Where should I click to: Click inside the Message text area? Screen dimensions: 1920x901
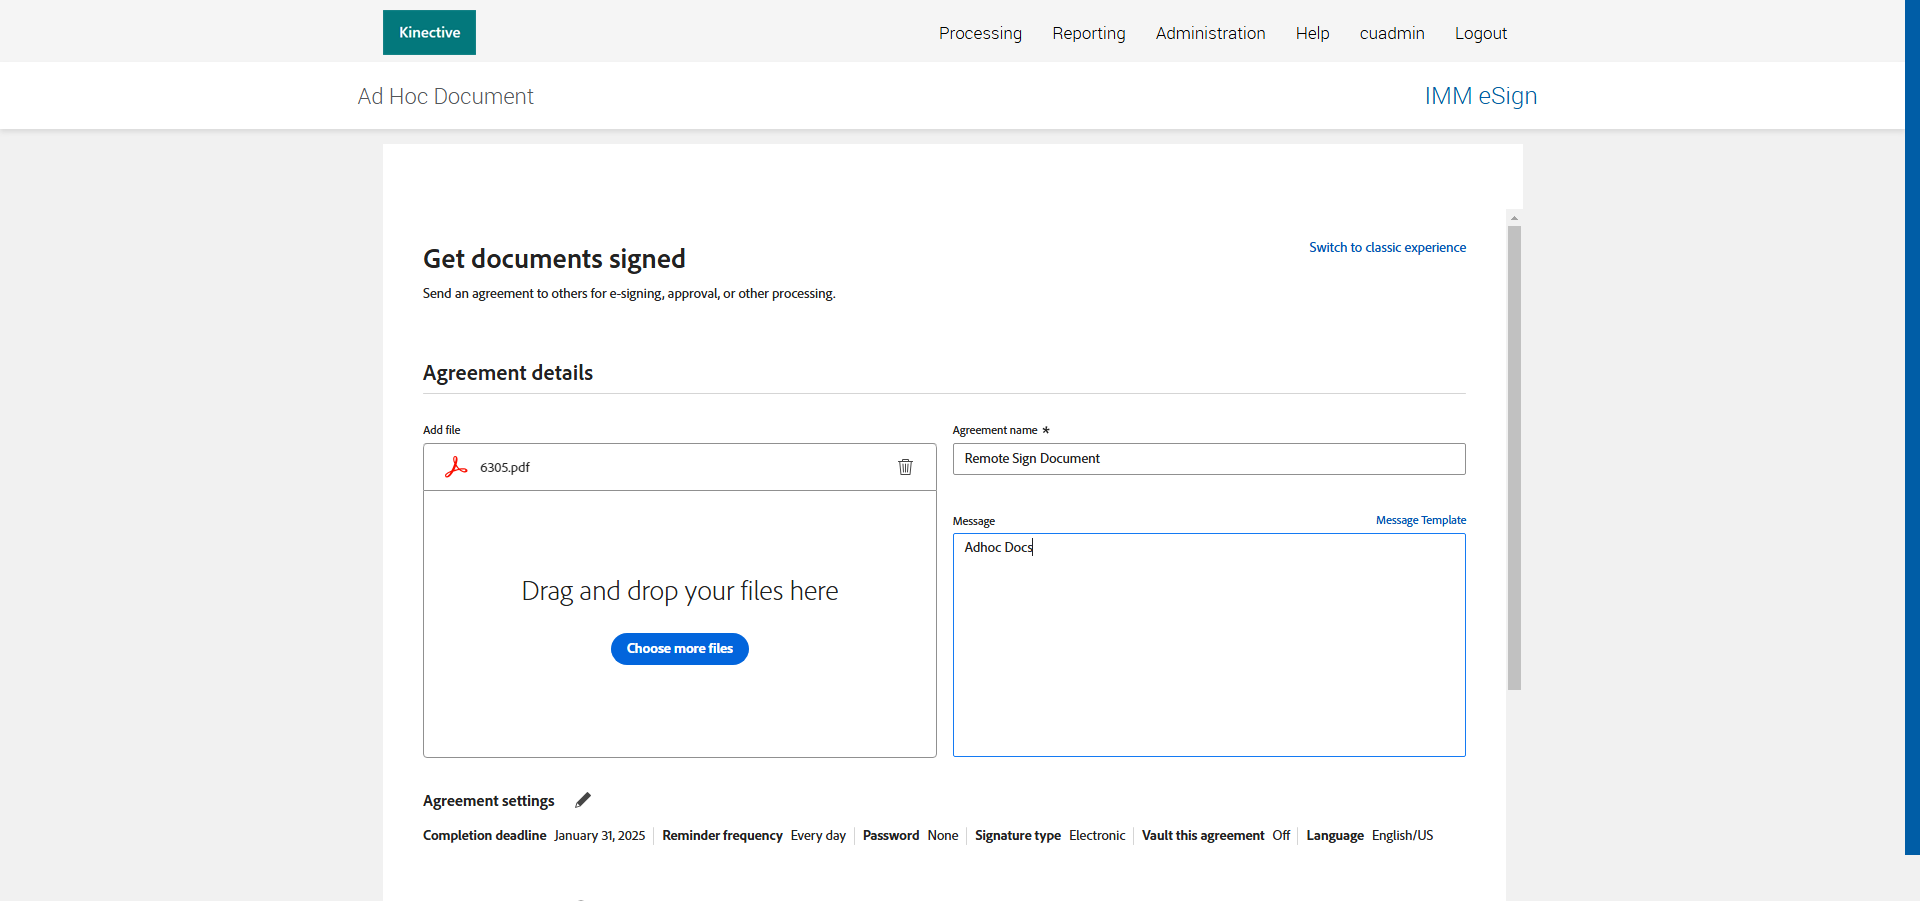(x=1208, y=650)
